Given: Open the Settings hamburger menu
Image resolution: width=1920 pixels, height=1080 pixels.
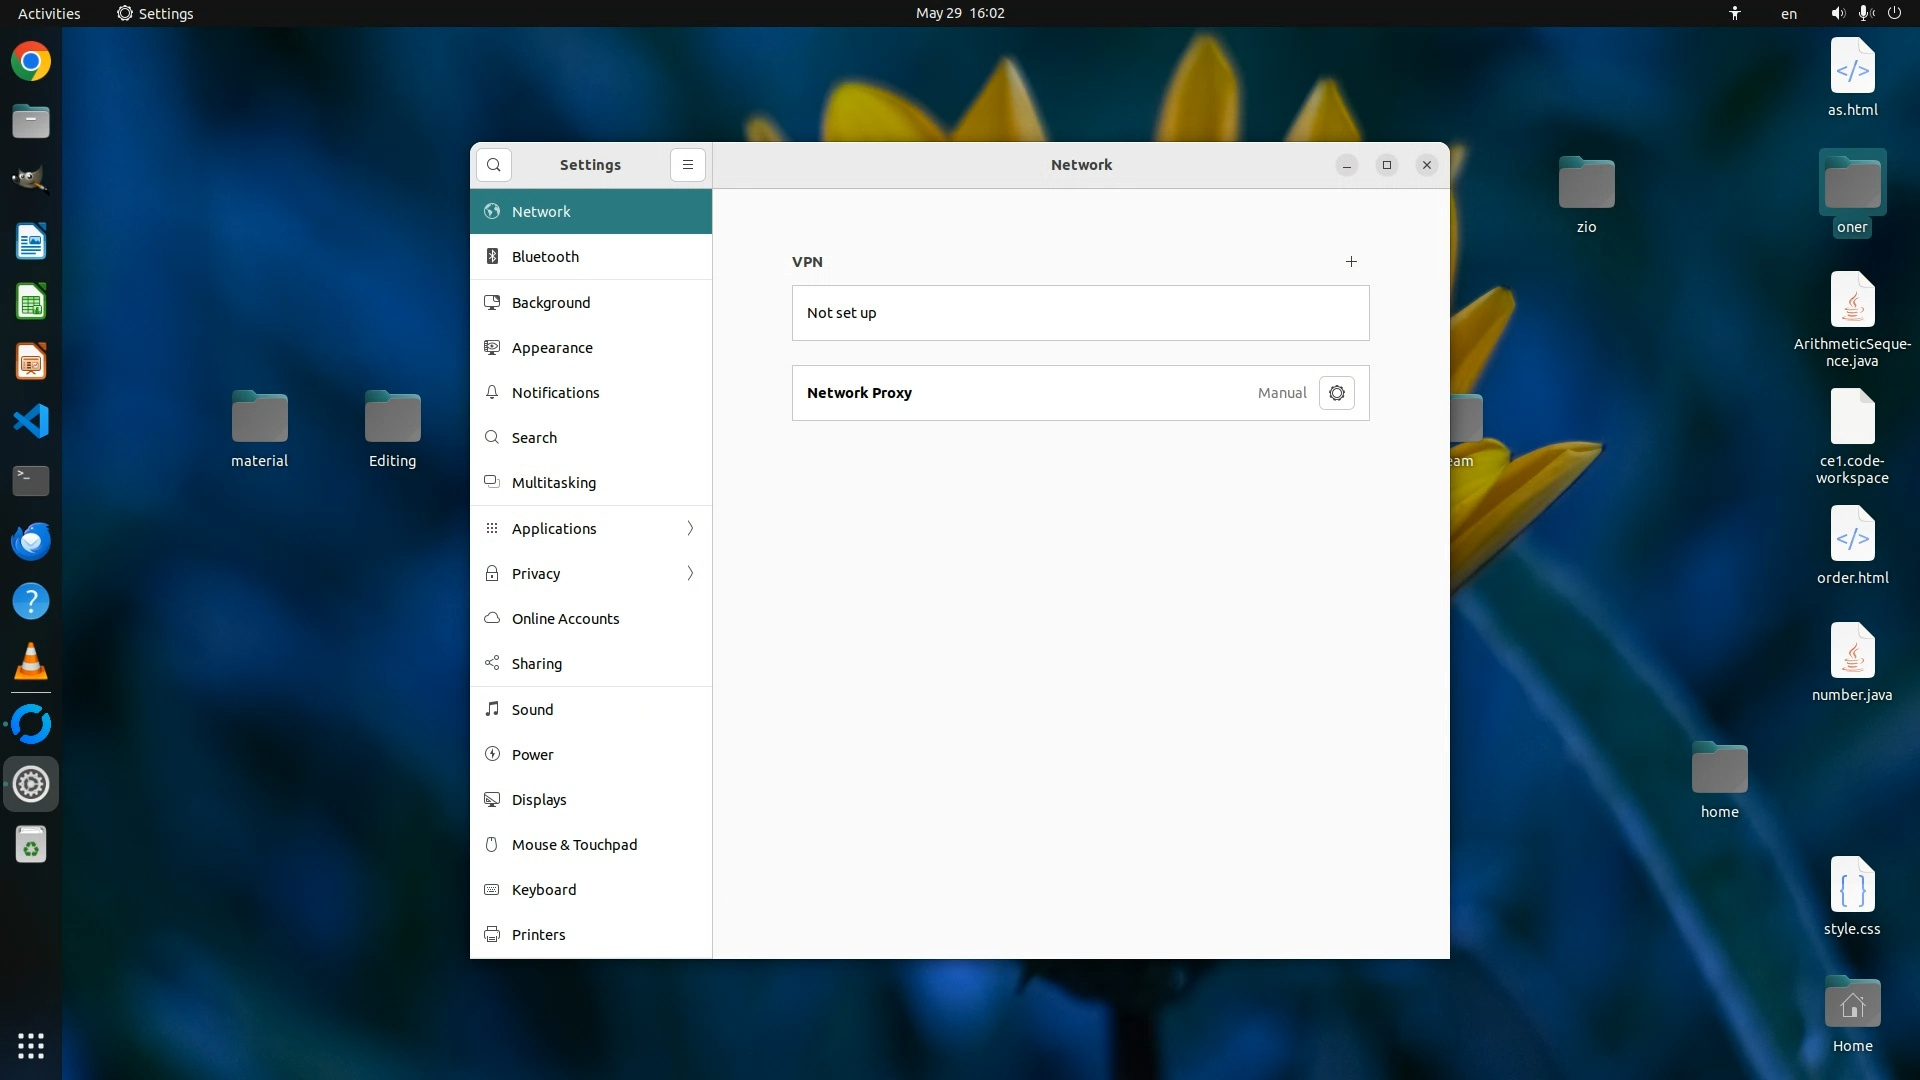Looking at the screenshot, I should [688, 165].
